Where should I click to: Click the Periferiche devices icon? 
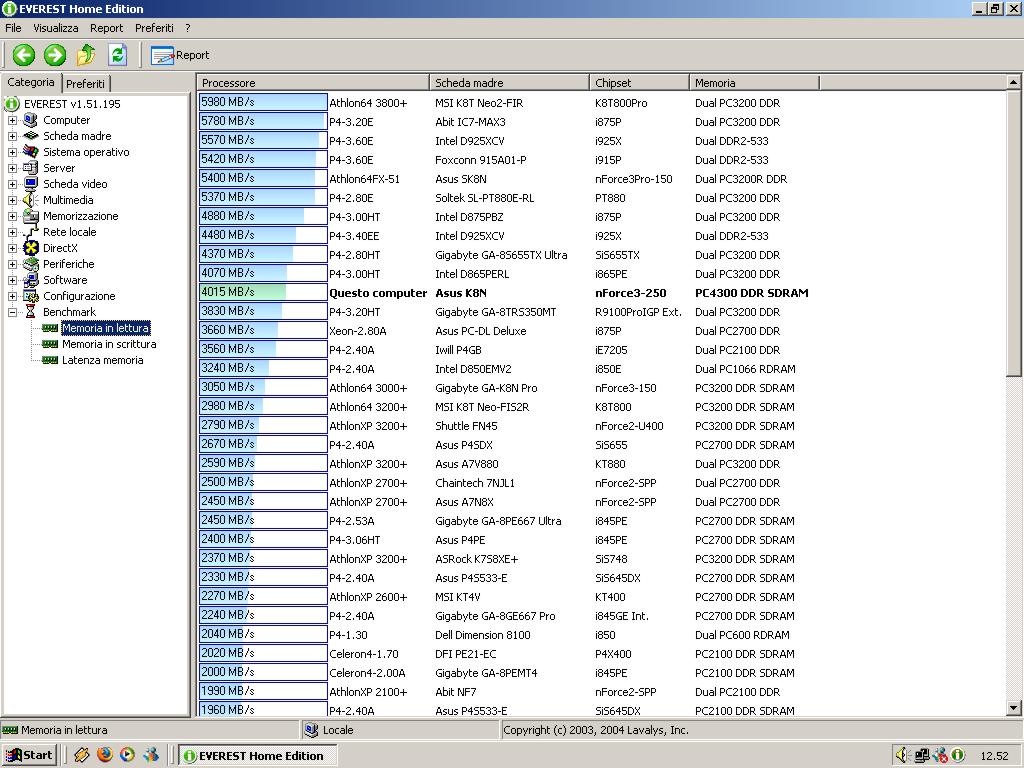click(31, 264)
